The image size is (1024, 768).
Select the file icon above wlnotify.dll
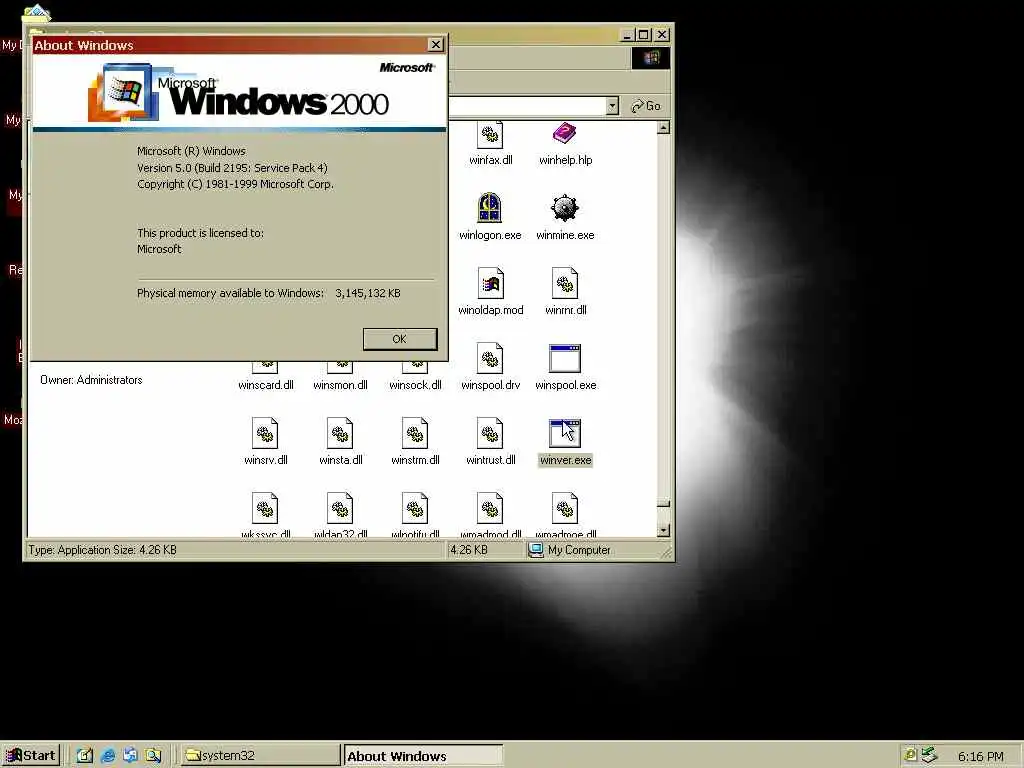[x=415, y=508]
